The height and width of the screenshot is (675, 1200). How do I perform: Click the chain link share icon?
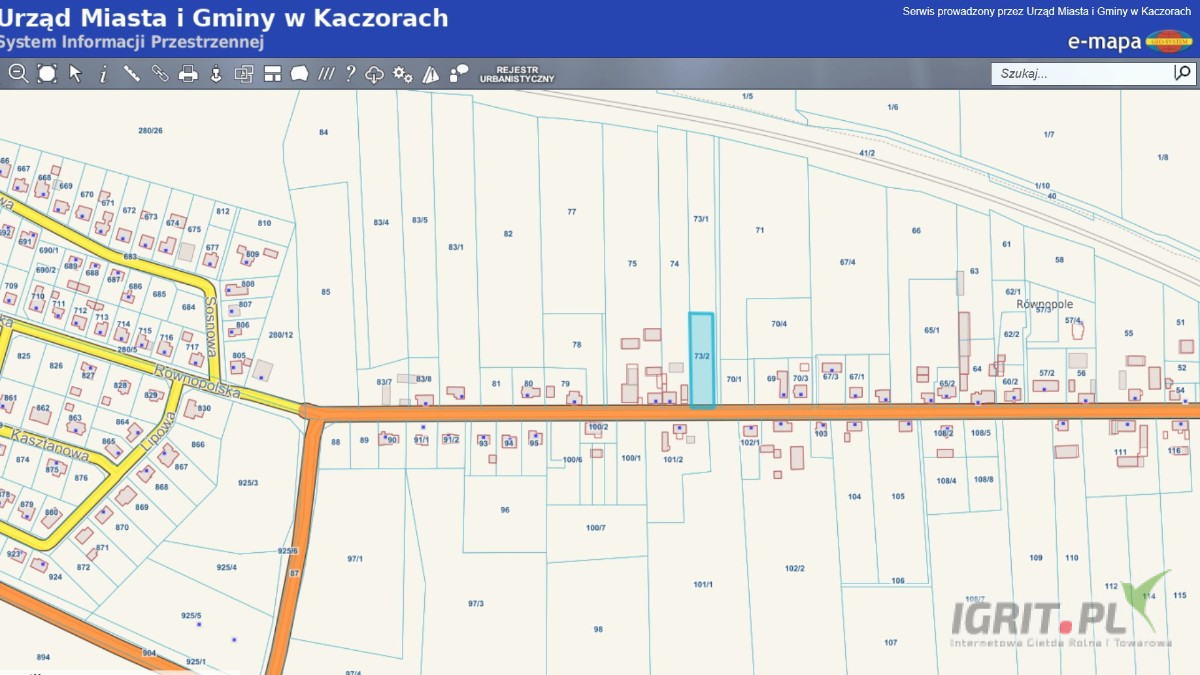pos(159,73)
